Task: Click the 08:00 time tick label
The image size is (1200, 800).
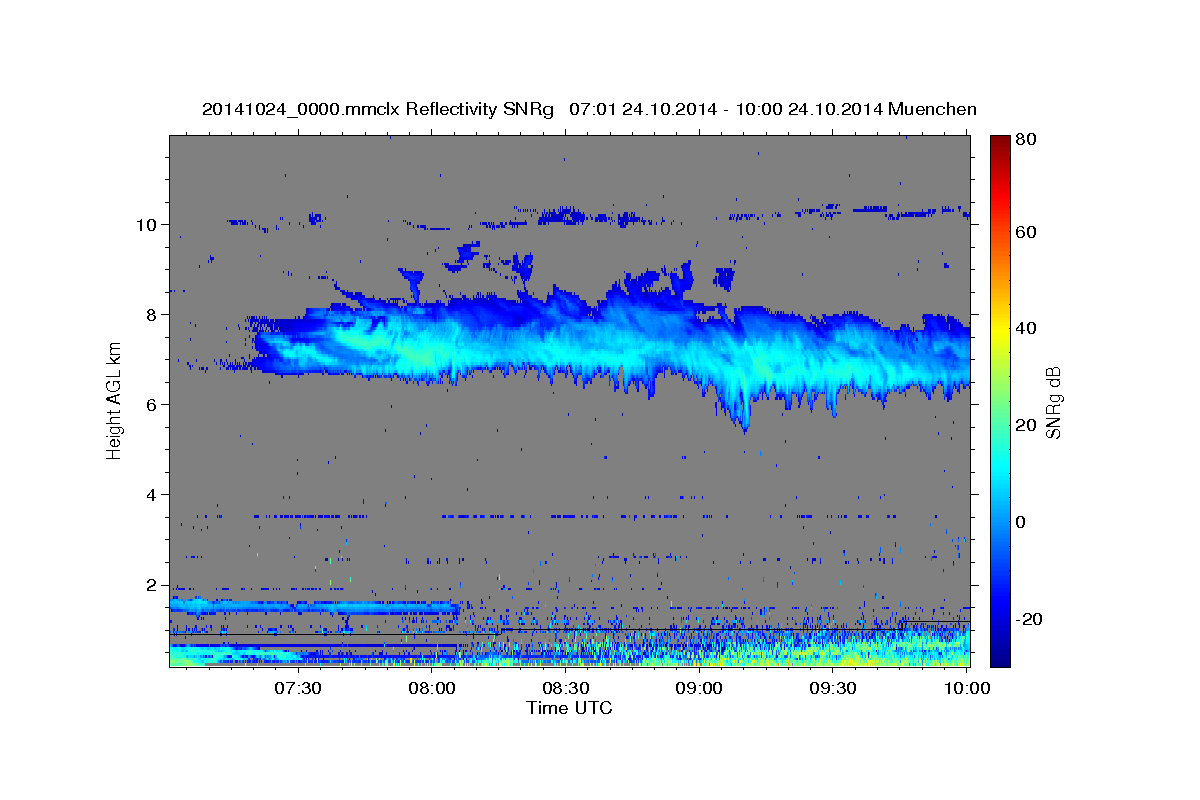Action: coord(432,688)
